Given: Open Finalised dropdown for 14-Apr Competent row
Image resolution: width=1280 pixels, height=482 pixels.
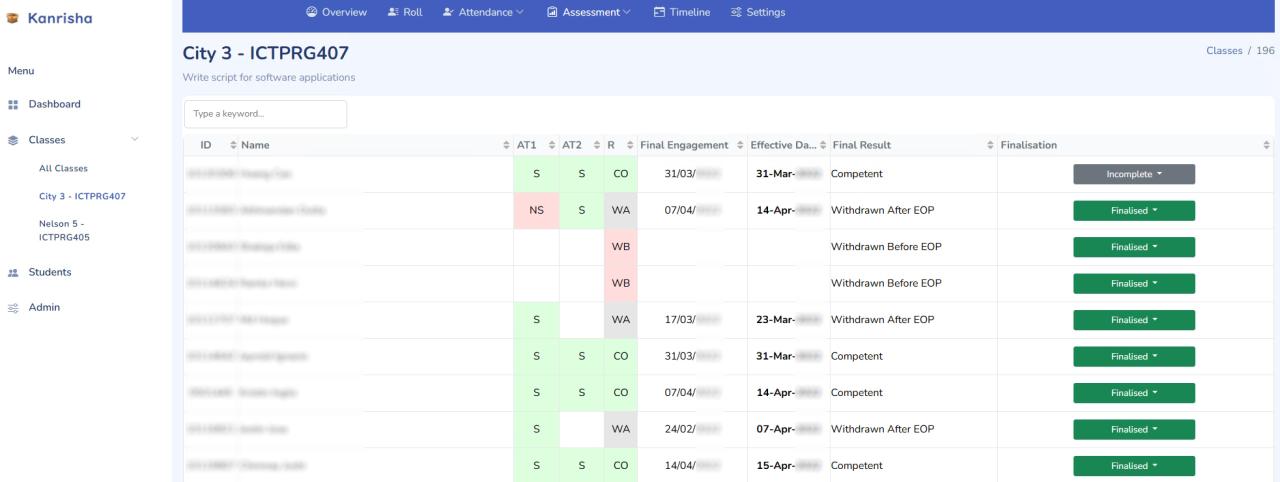Looking at the screenshot, I should (x=1134, y=393).
